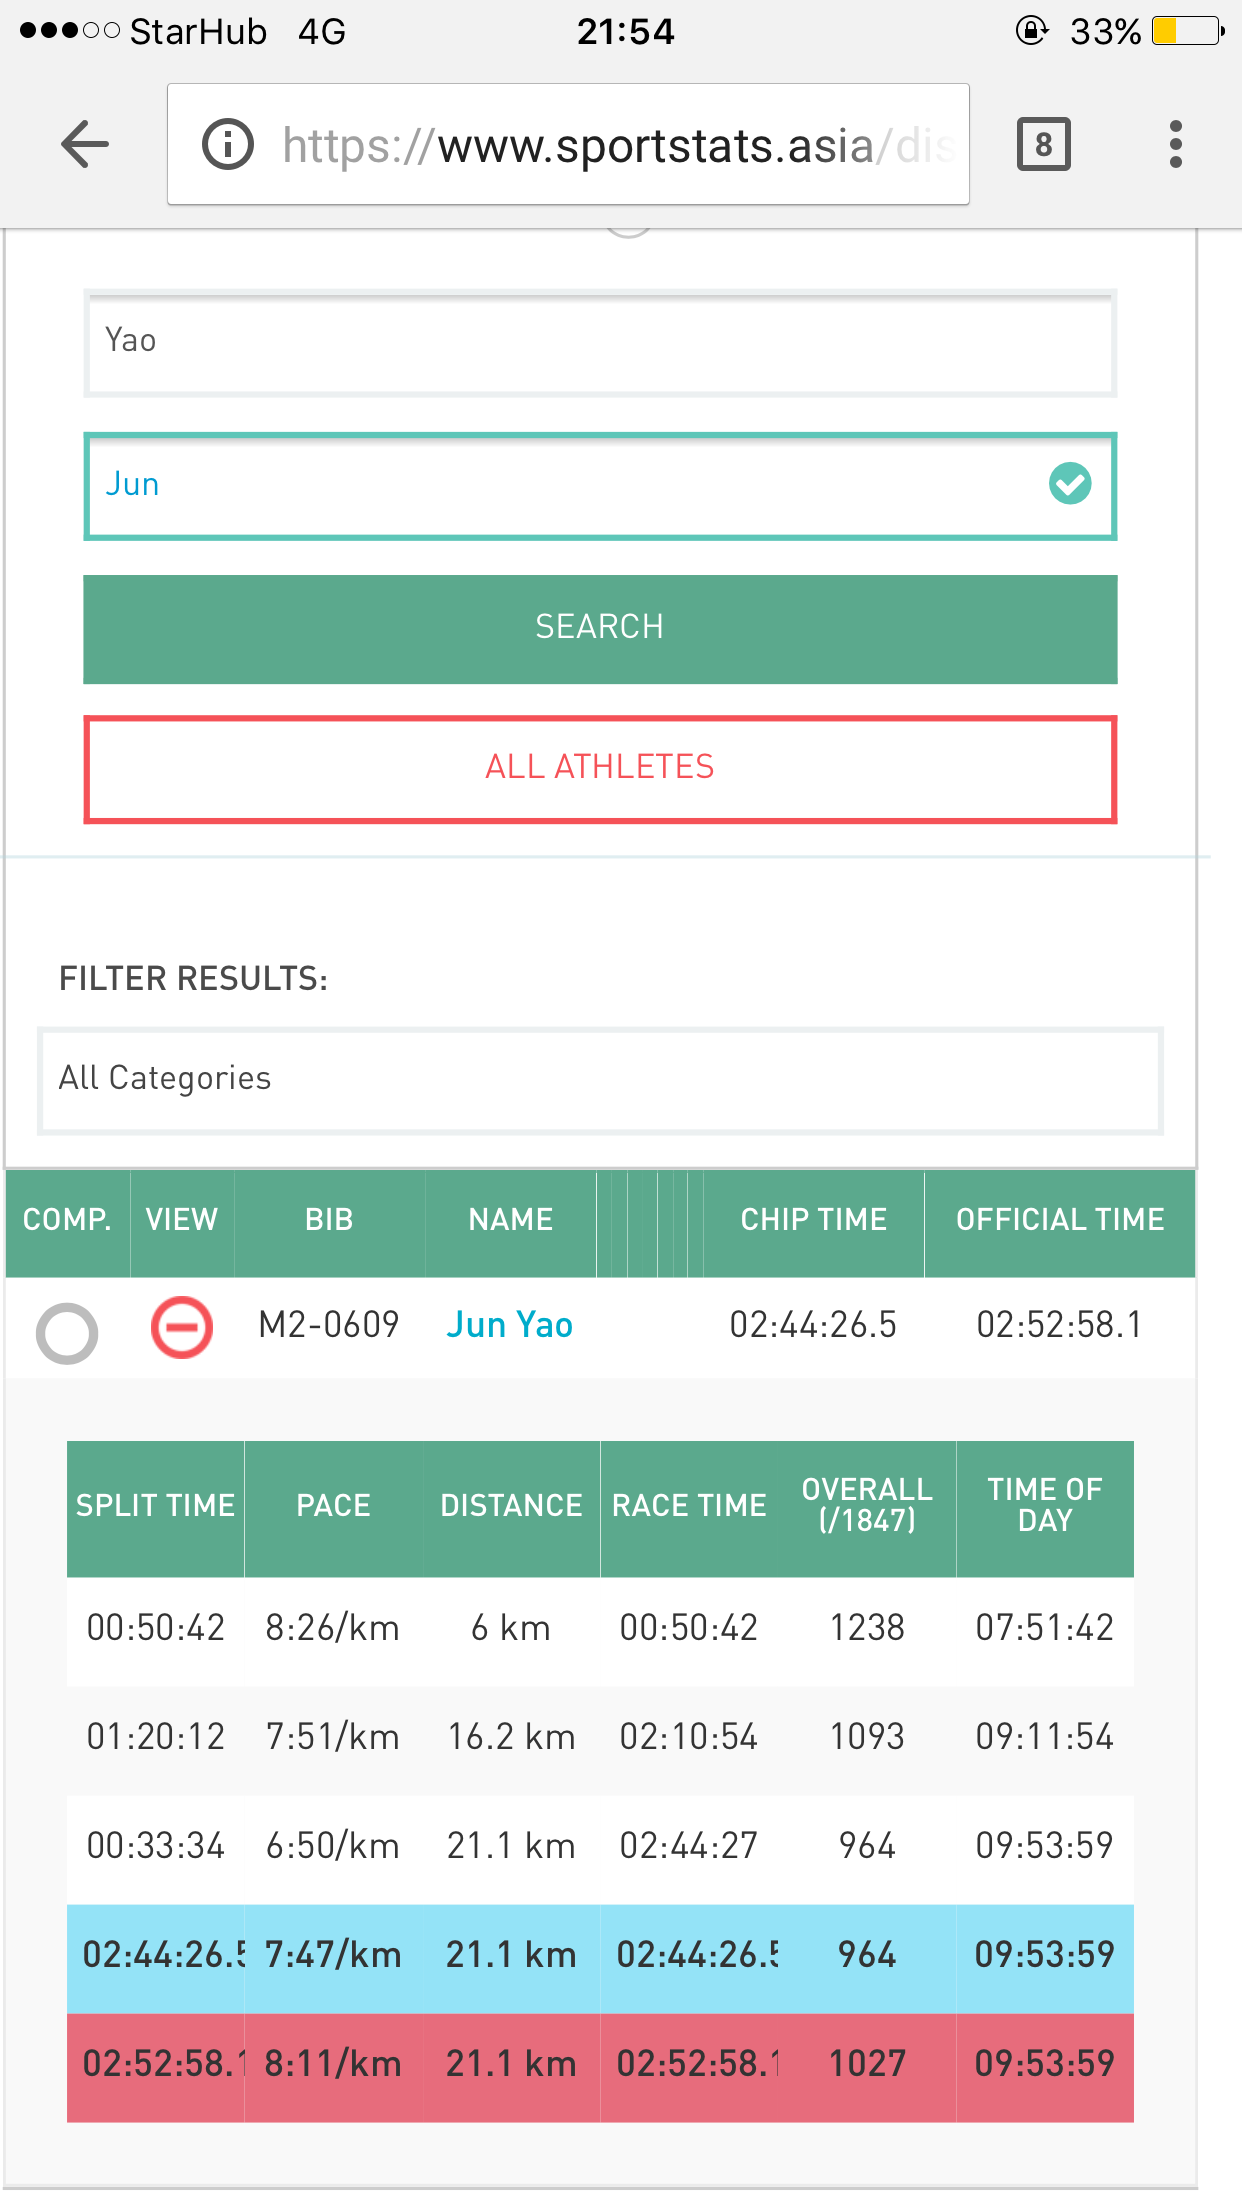Open the tab switcher showing 8 tabs
This screenshot has width=1242, height=2208.
[x=1043, y=144]
